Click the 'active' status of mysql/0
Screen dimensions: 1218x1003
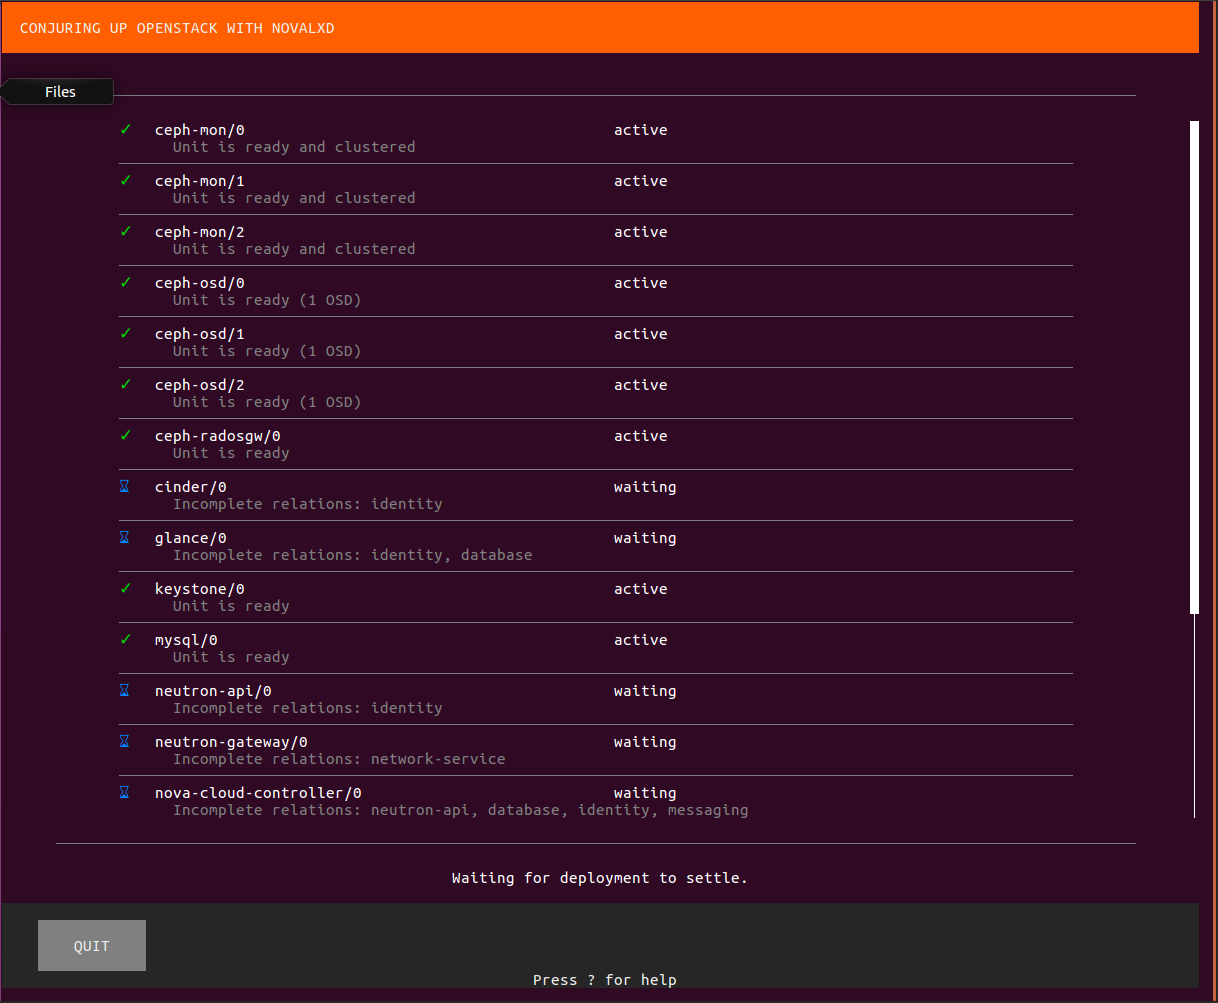coord(641,640)
